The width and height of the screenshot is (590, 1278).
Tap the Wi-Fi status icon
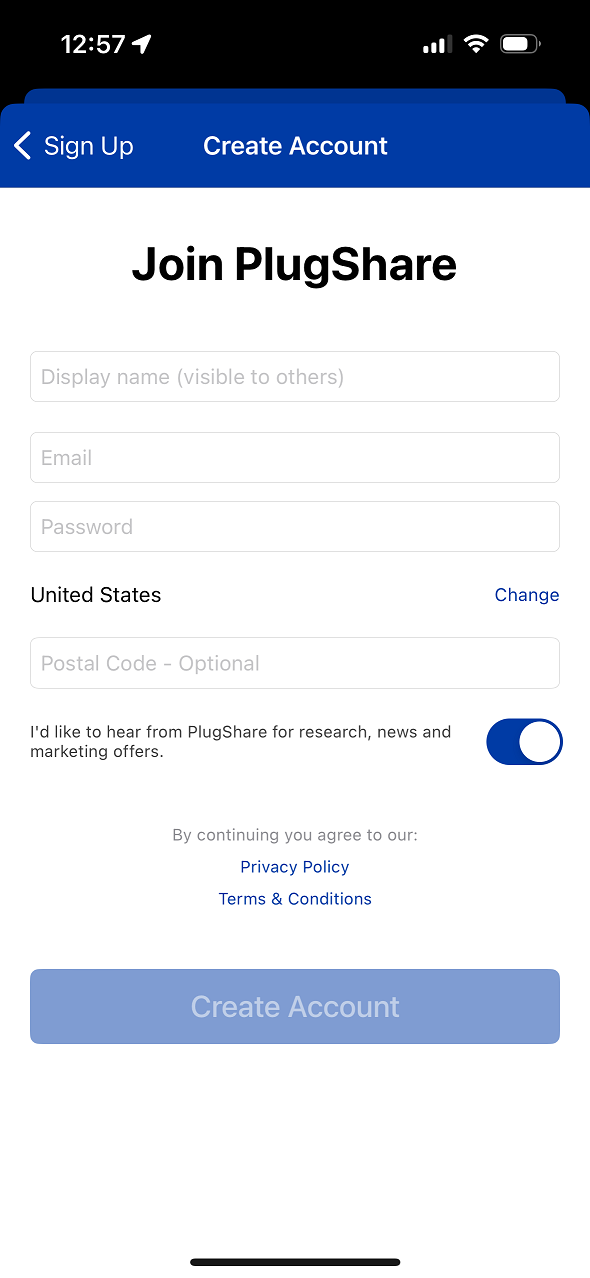[x=476, y=44]
